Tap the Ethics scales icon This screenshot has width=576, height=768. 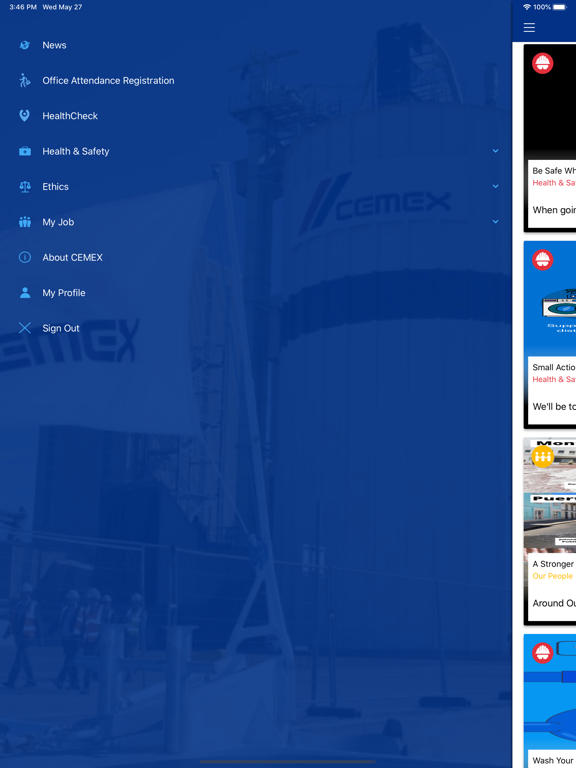click(24, 187)
